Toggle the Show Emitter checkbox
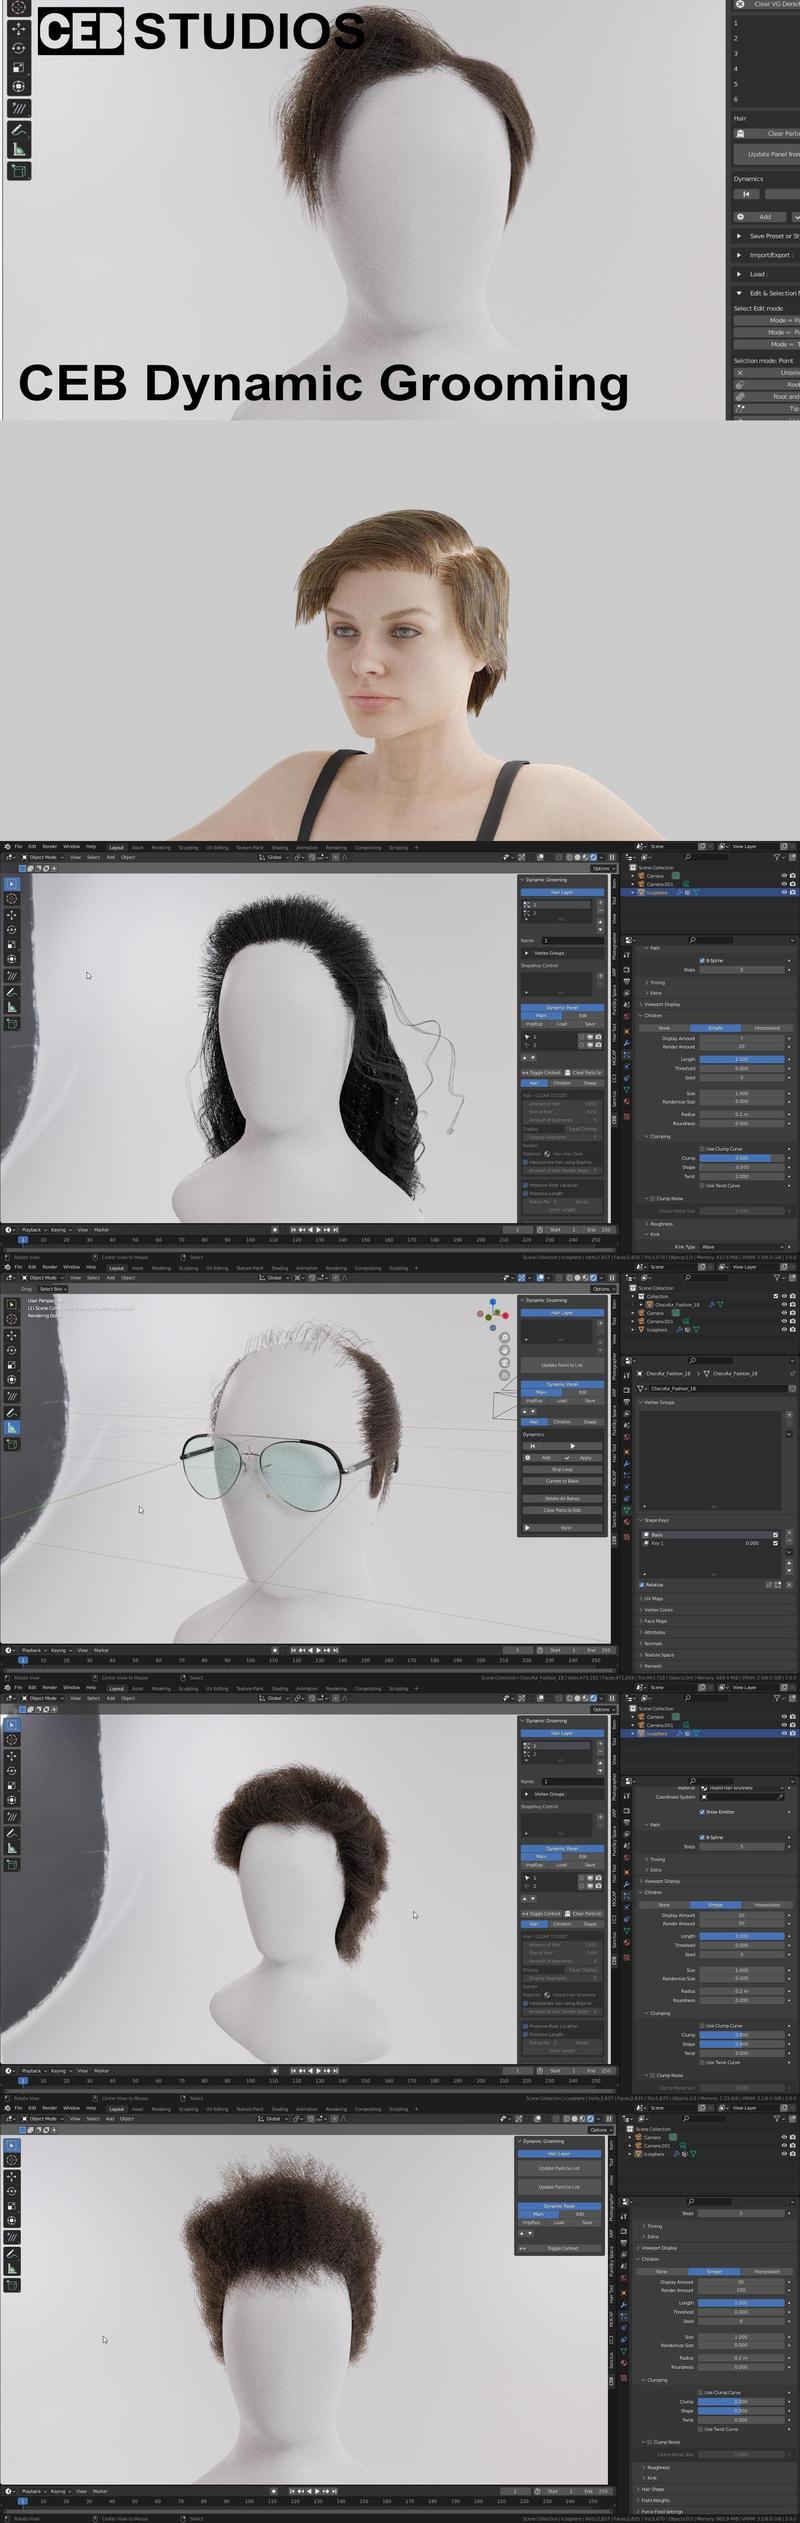 [702, 1811]
